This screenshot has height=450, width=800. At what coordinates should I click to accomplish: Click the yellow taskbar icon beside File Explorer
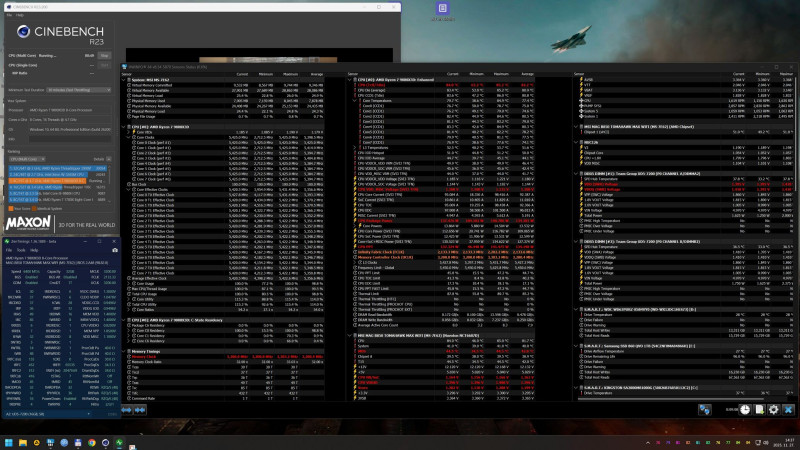pos(36,443)
